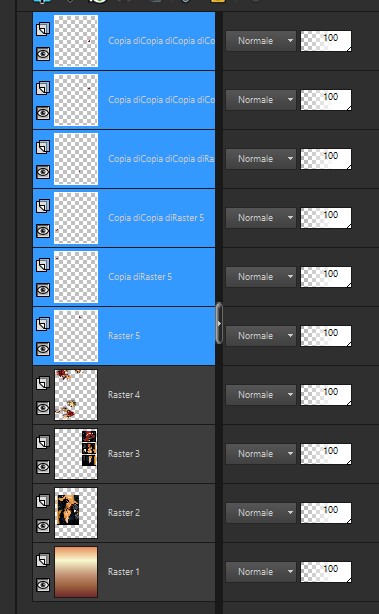Click the layer type icon of Copia diRaster 5
This screenshot has width=379, height=614.
coord(43,265)
